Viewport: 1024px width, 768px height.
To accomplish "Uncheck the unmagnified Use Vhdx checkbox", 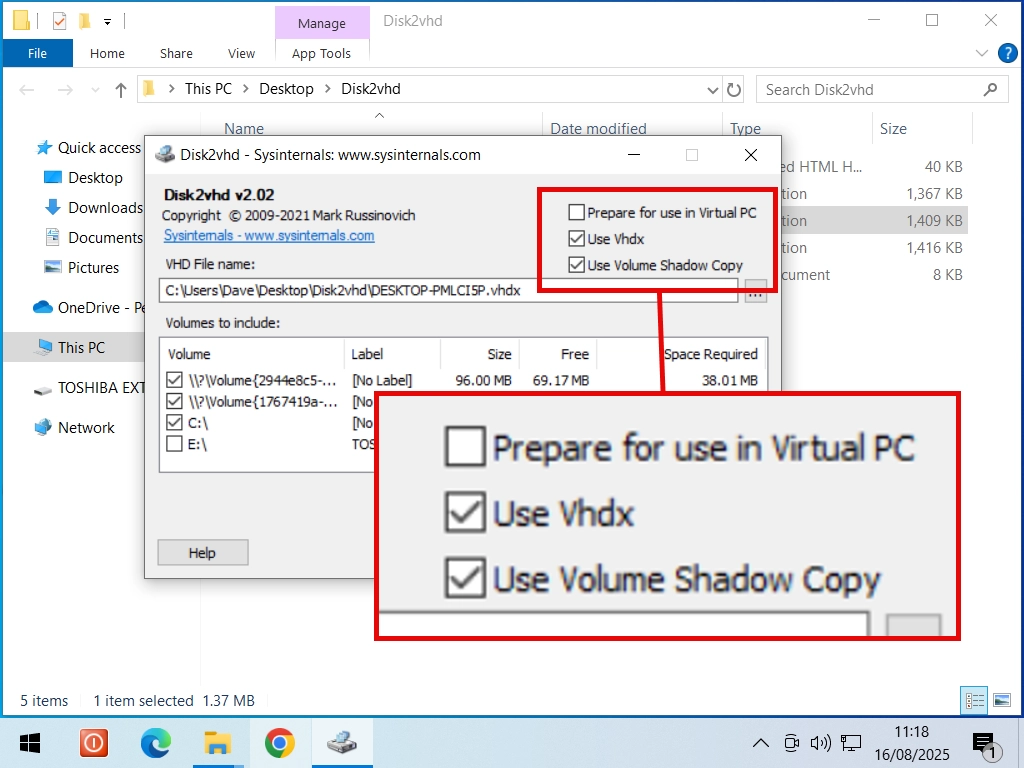I will coord(576,238).
